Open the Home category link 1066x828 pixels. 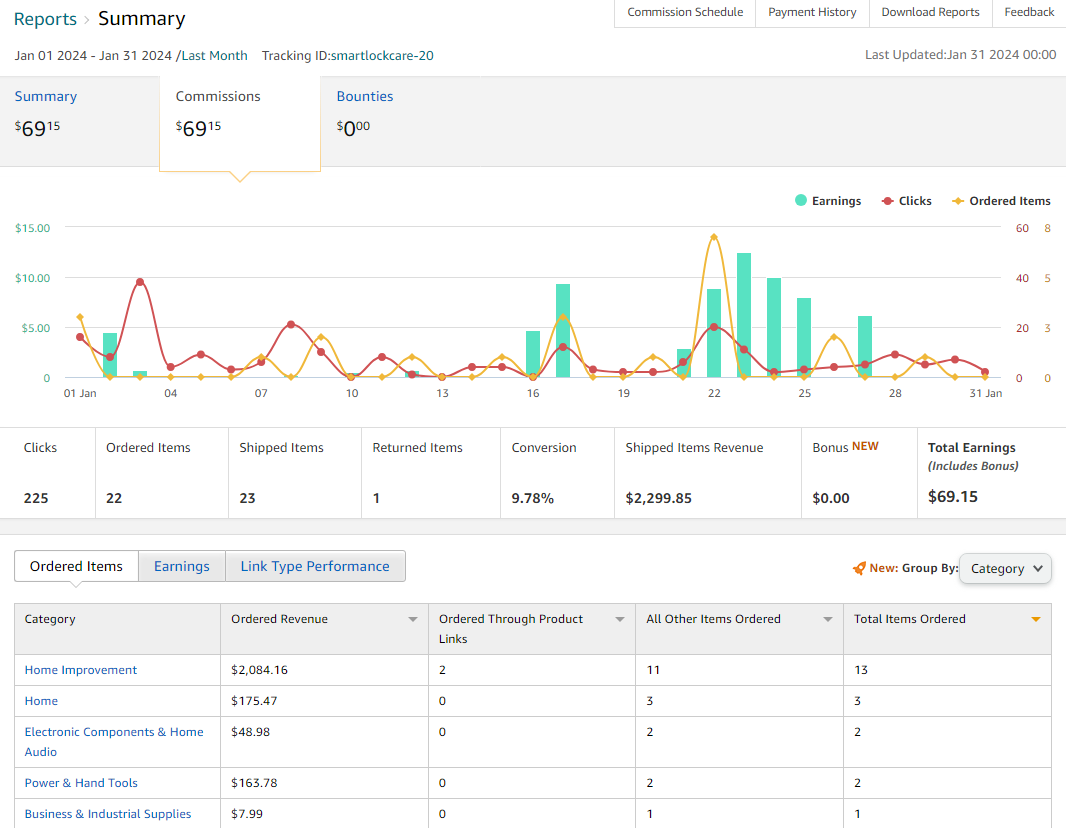click(x=41, y=701)
